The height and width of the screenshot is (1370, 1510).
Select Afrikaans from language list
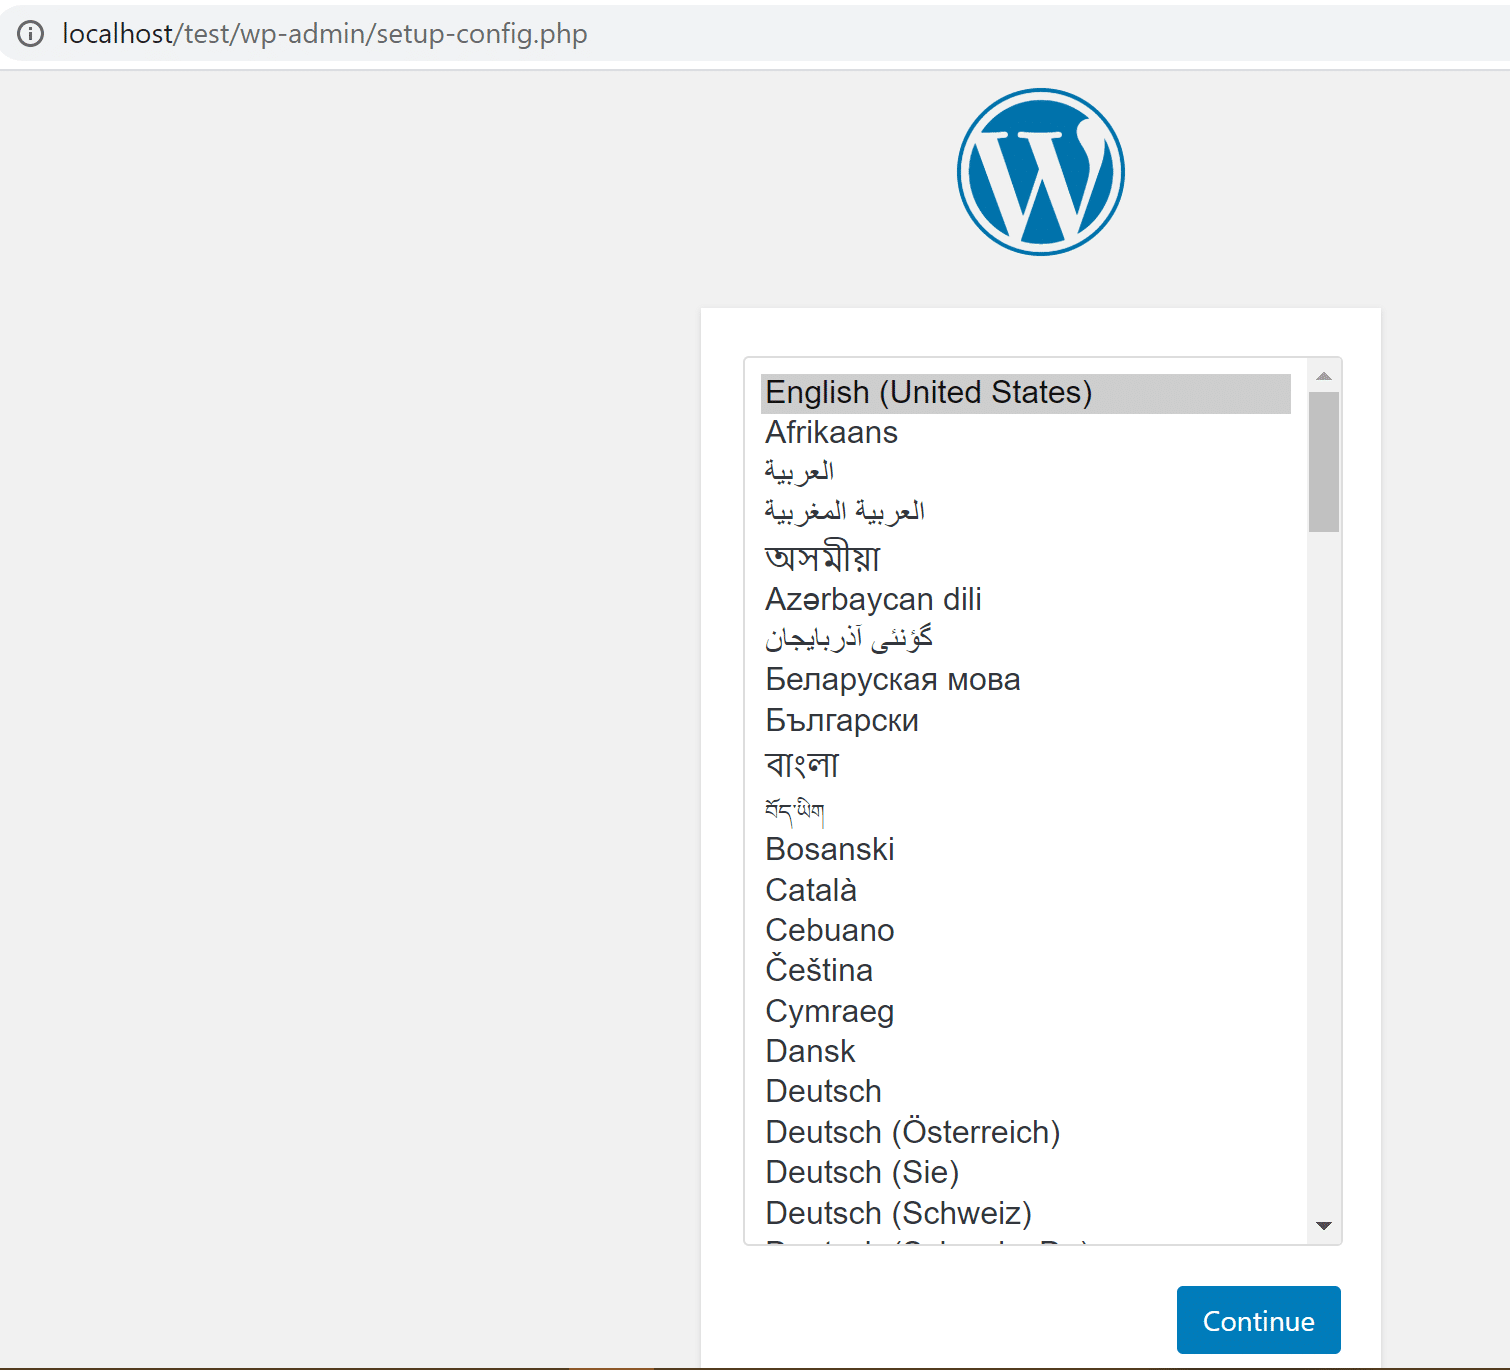(x=1026, y=433)
